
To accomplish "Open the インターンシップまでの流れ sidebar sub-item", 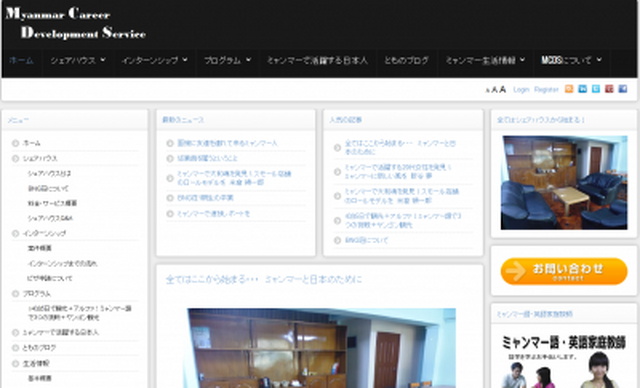I will pyautogui.click(x=62, y=264).
